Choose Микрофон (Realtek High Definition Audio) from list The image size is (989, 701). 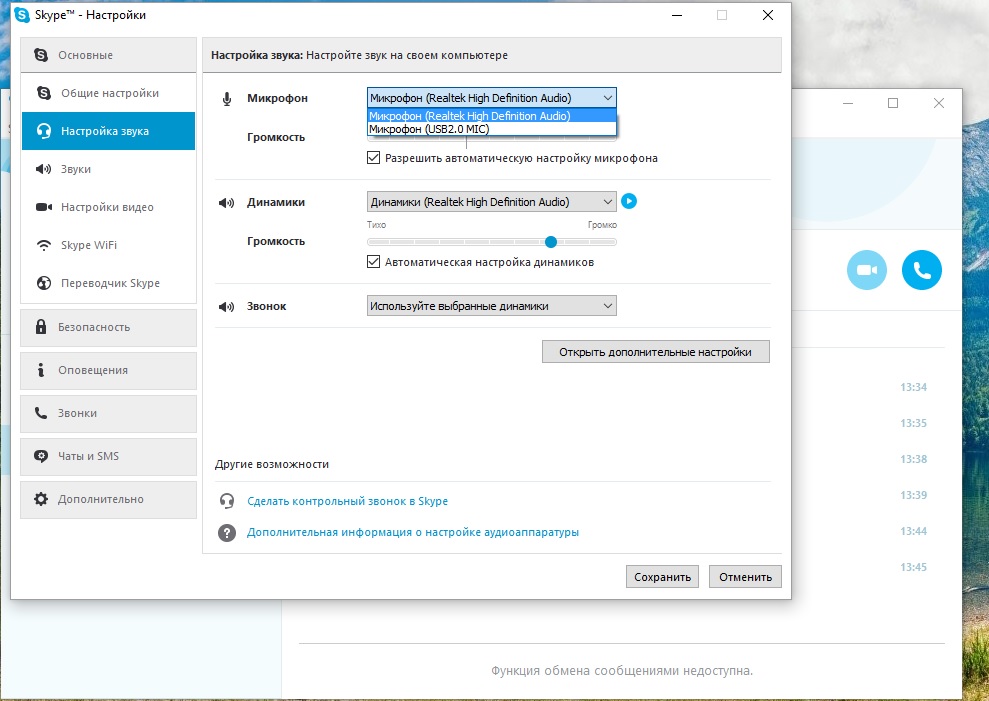coord(491,115)
